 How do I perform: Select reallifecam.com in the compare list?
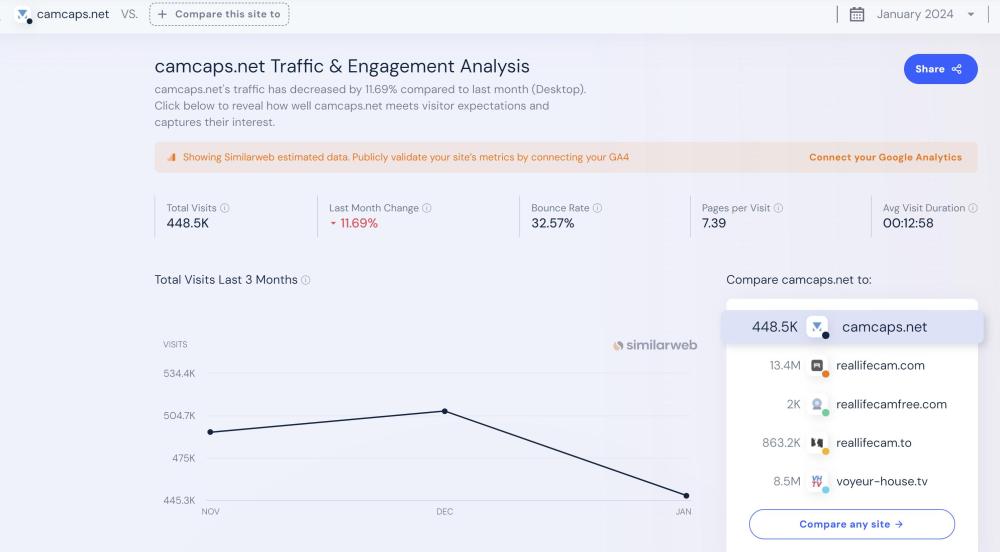pyautogui.click(x=880, y=366)
